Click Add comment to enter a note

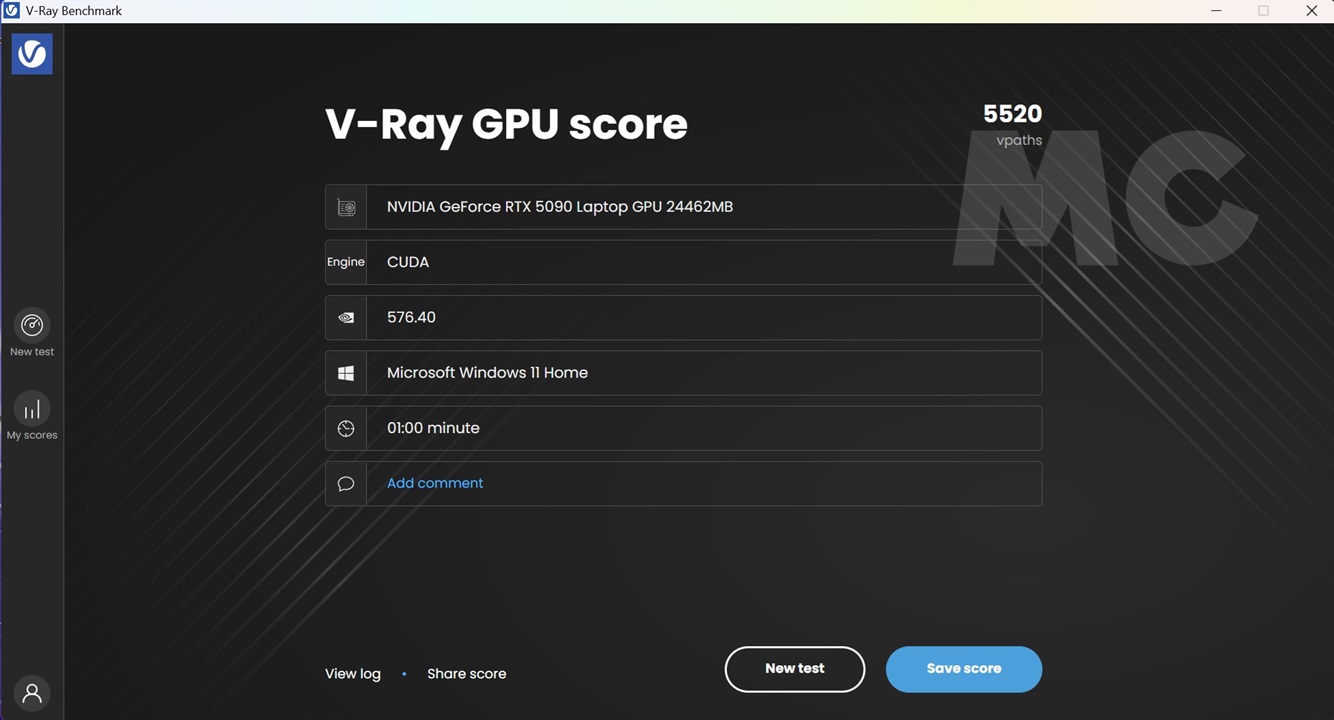pos(435,483)
